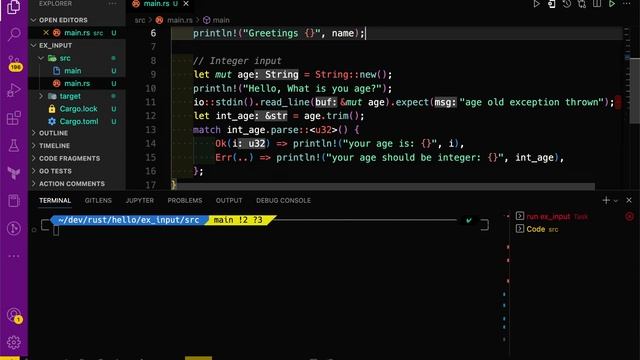Screen dimensions: 640x360
Task: Switch to the OUTPUT panel tab
Action: (229, 200)
